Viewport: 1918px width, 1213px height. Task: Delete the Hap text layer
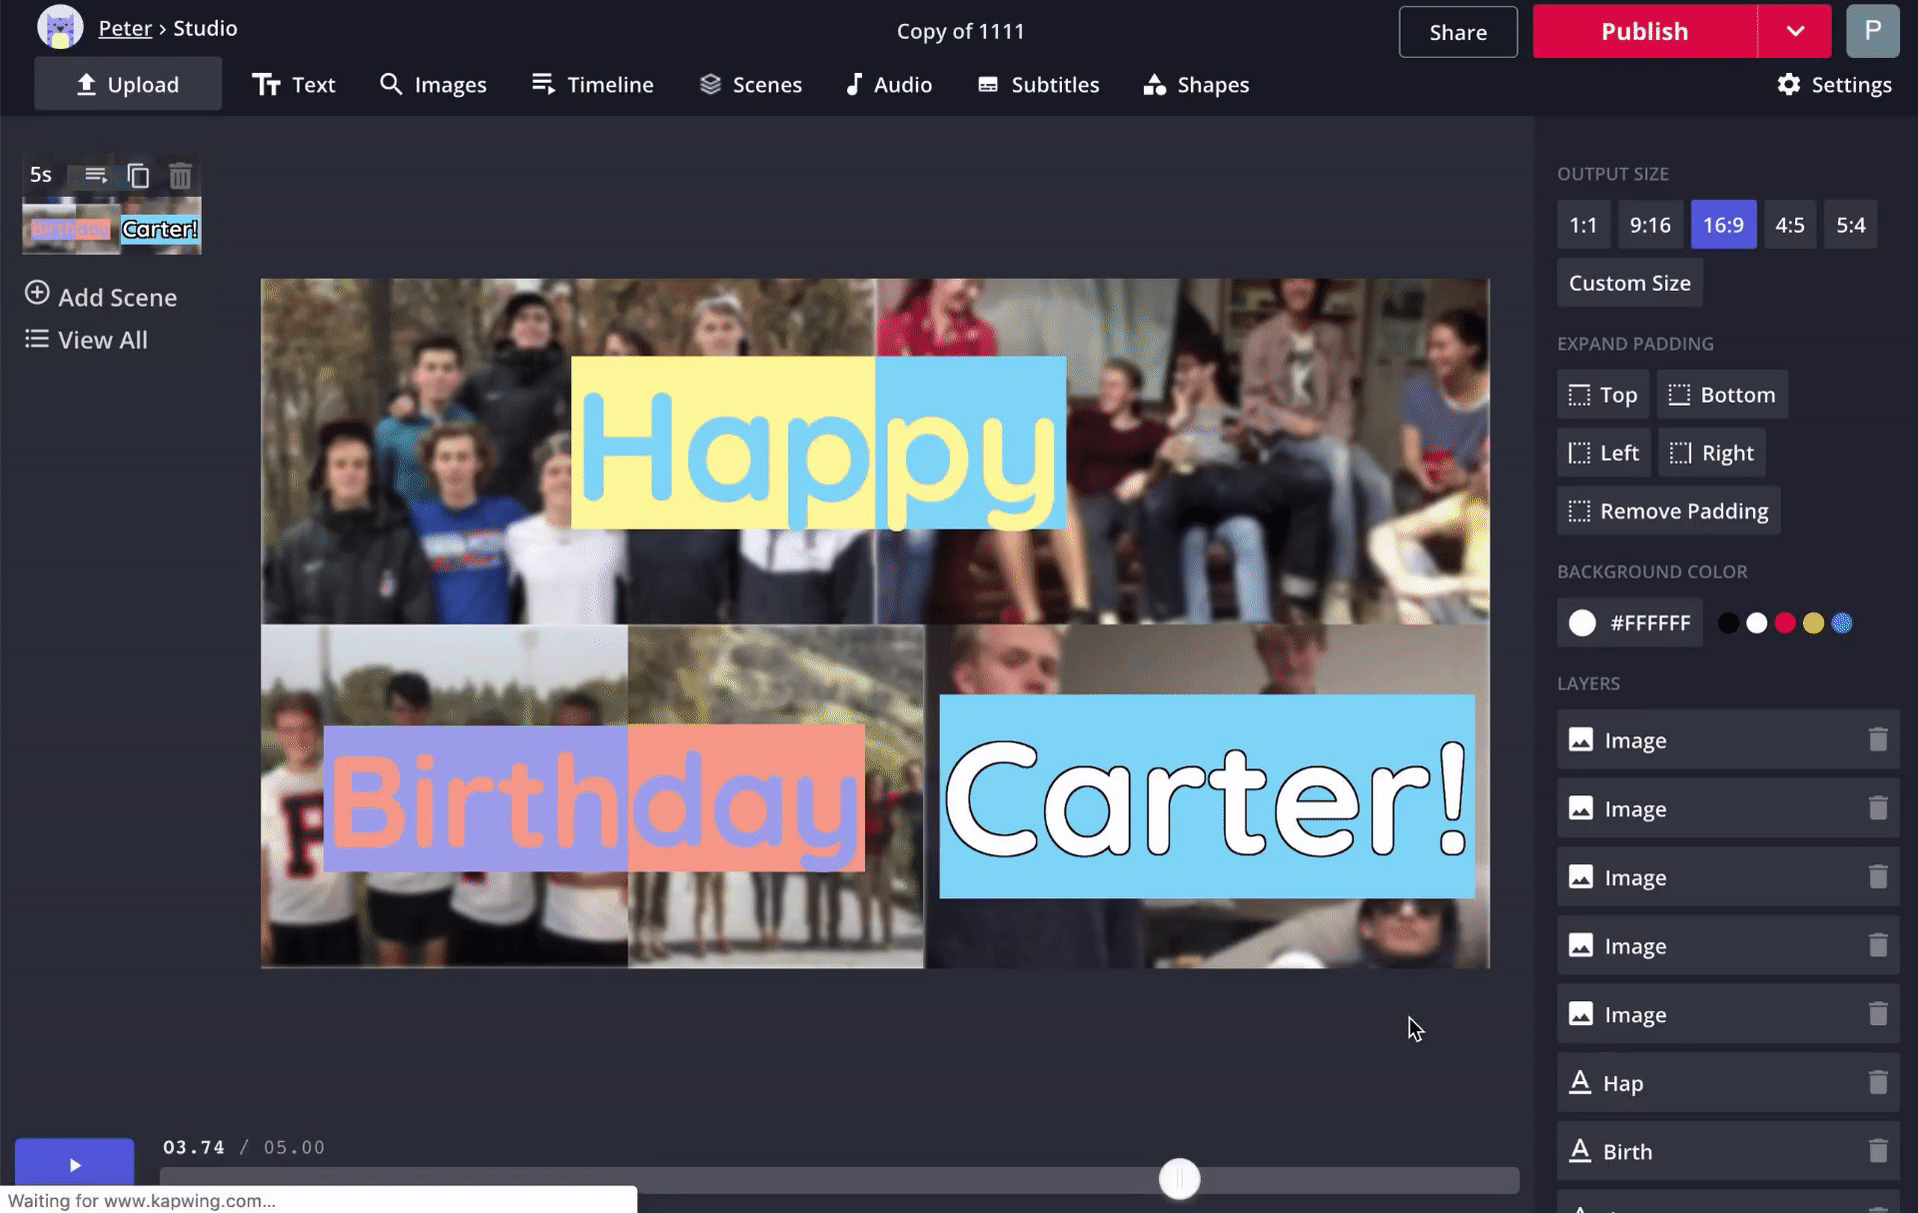pos(1877,1082)
